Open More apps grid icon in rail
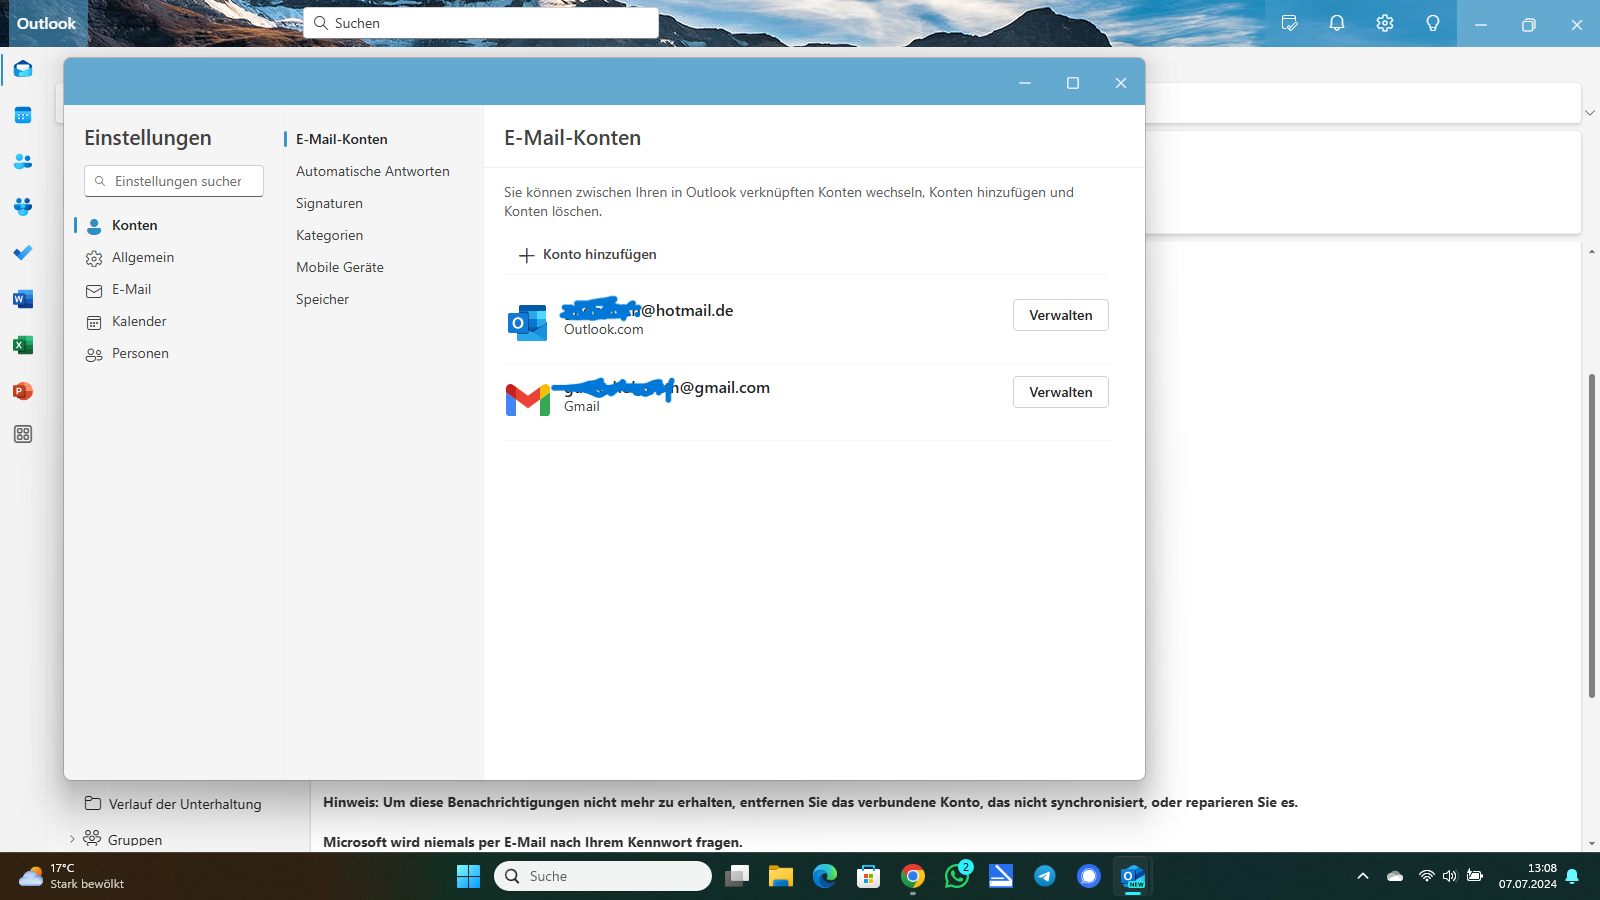Image resolution: width=1600 pixels, height=900 pixels. (23, 434)
